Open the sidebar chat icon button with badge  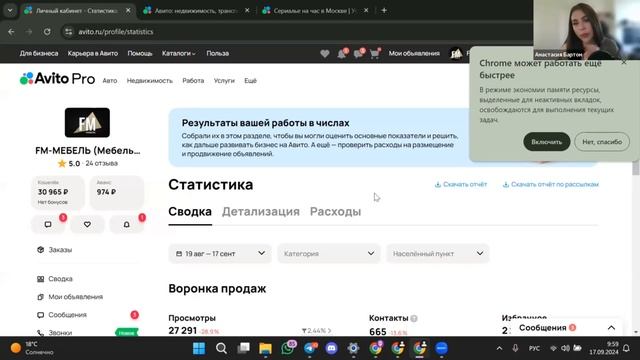pos(48,224)
